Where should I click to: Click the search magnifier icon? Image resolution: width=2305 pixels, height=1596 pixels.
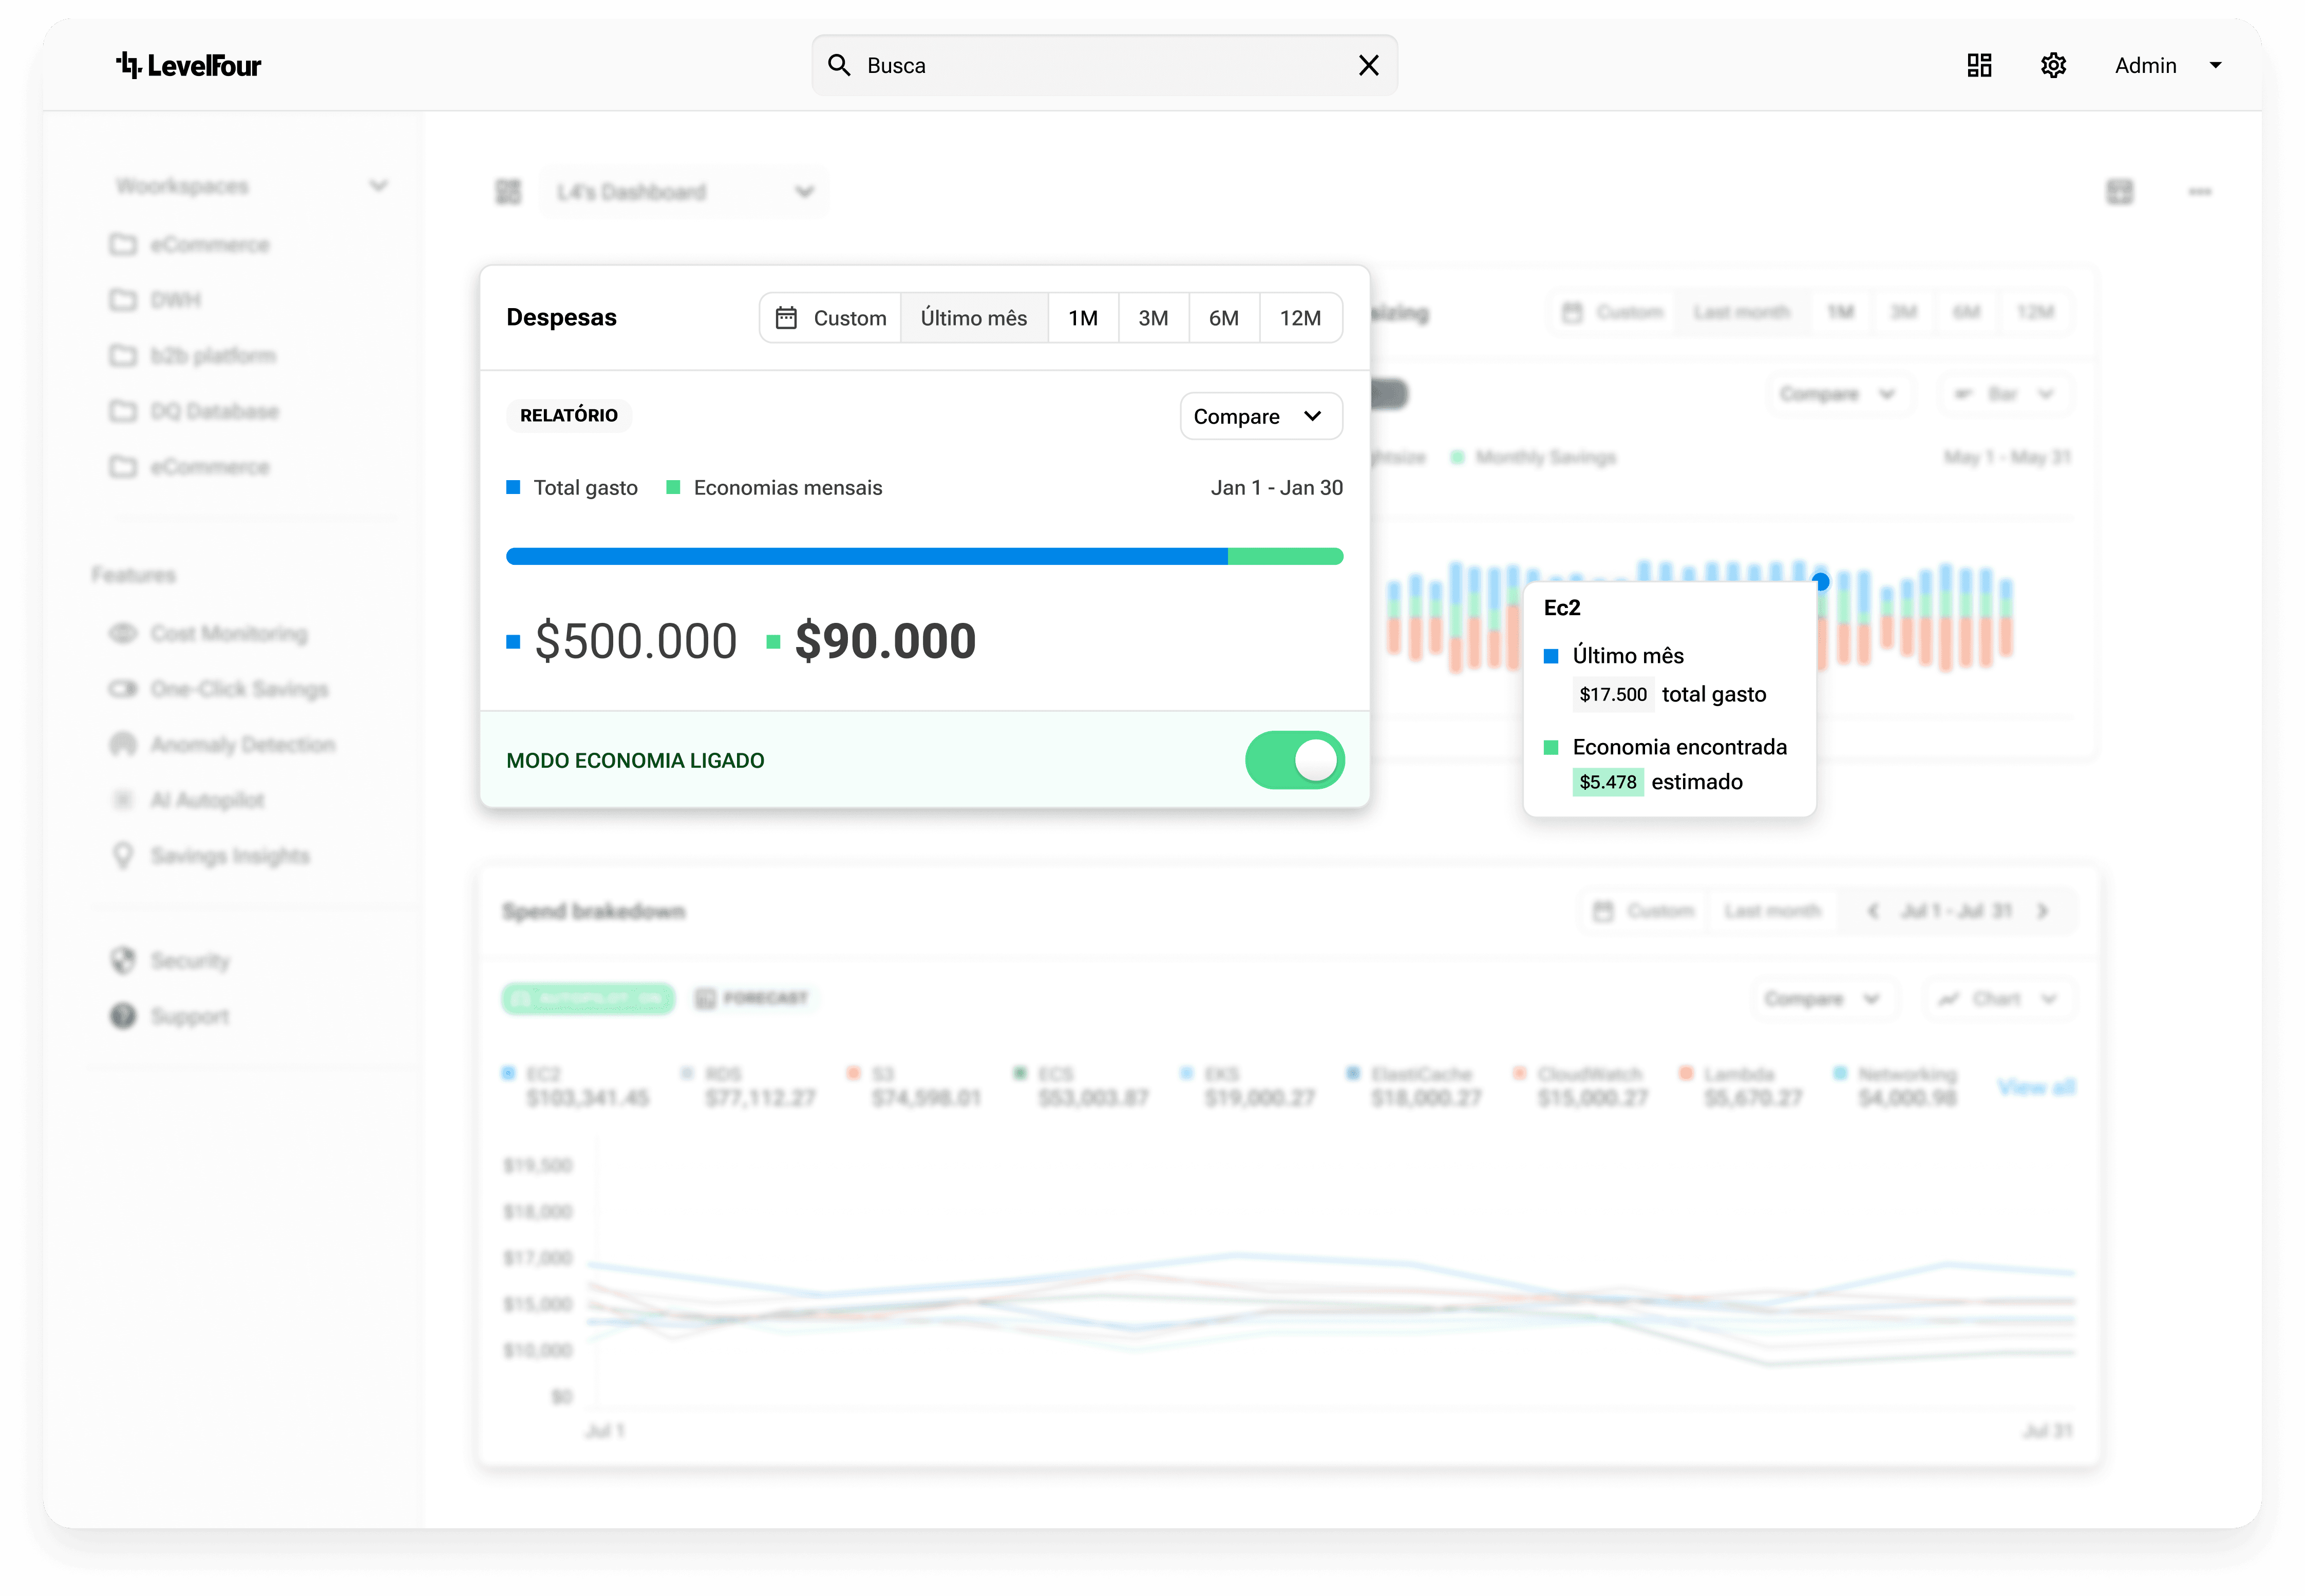point(838,66)
